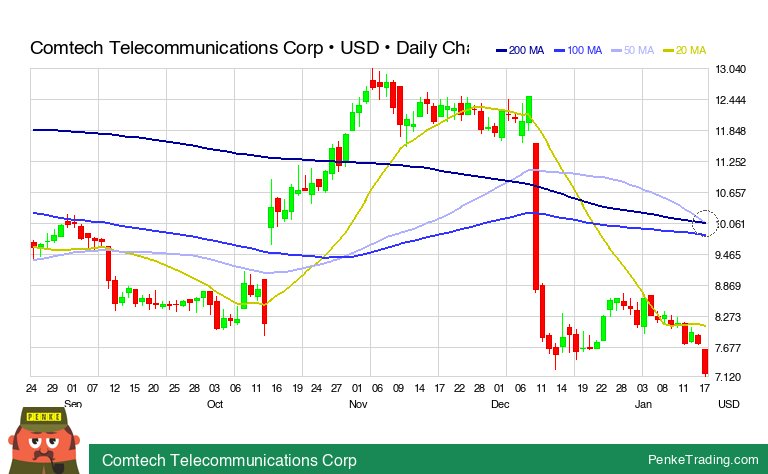Image resolution: width=768 pixels, height=474 pixels.
Task: Click the 13.040 price axis label
Action: pos(730,69)
